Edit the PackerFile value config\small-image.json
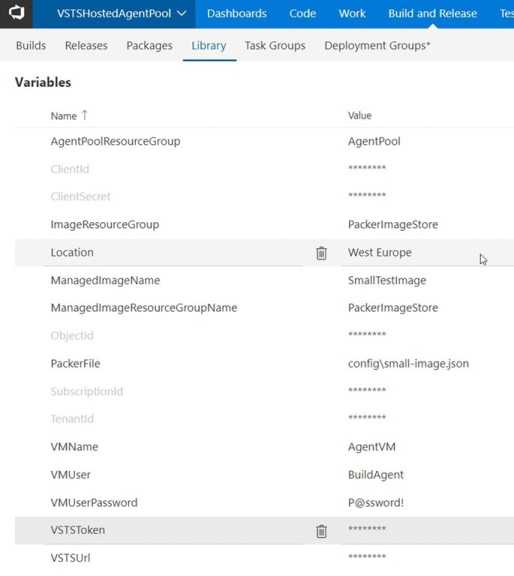The height and width of the screenshot is (576, 514). pos(408,364)
